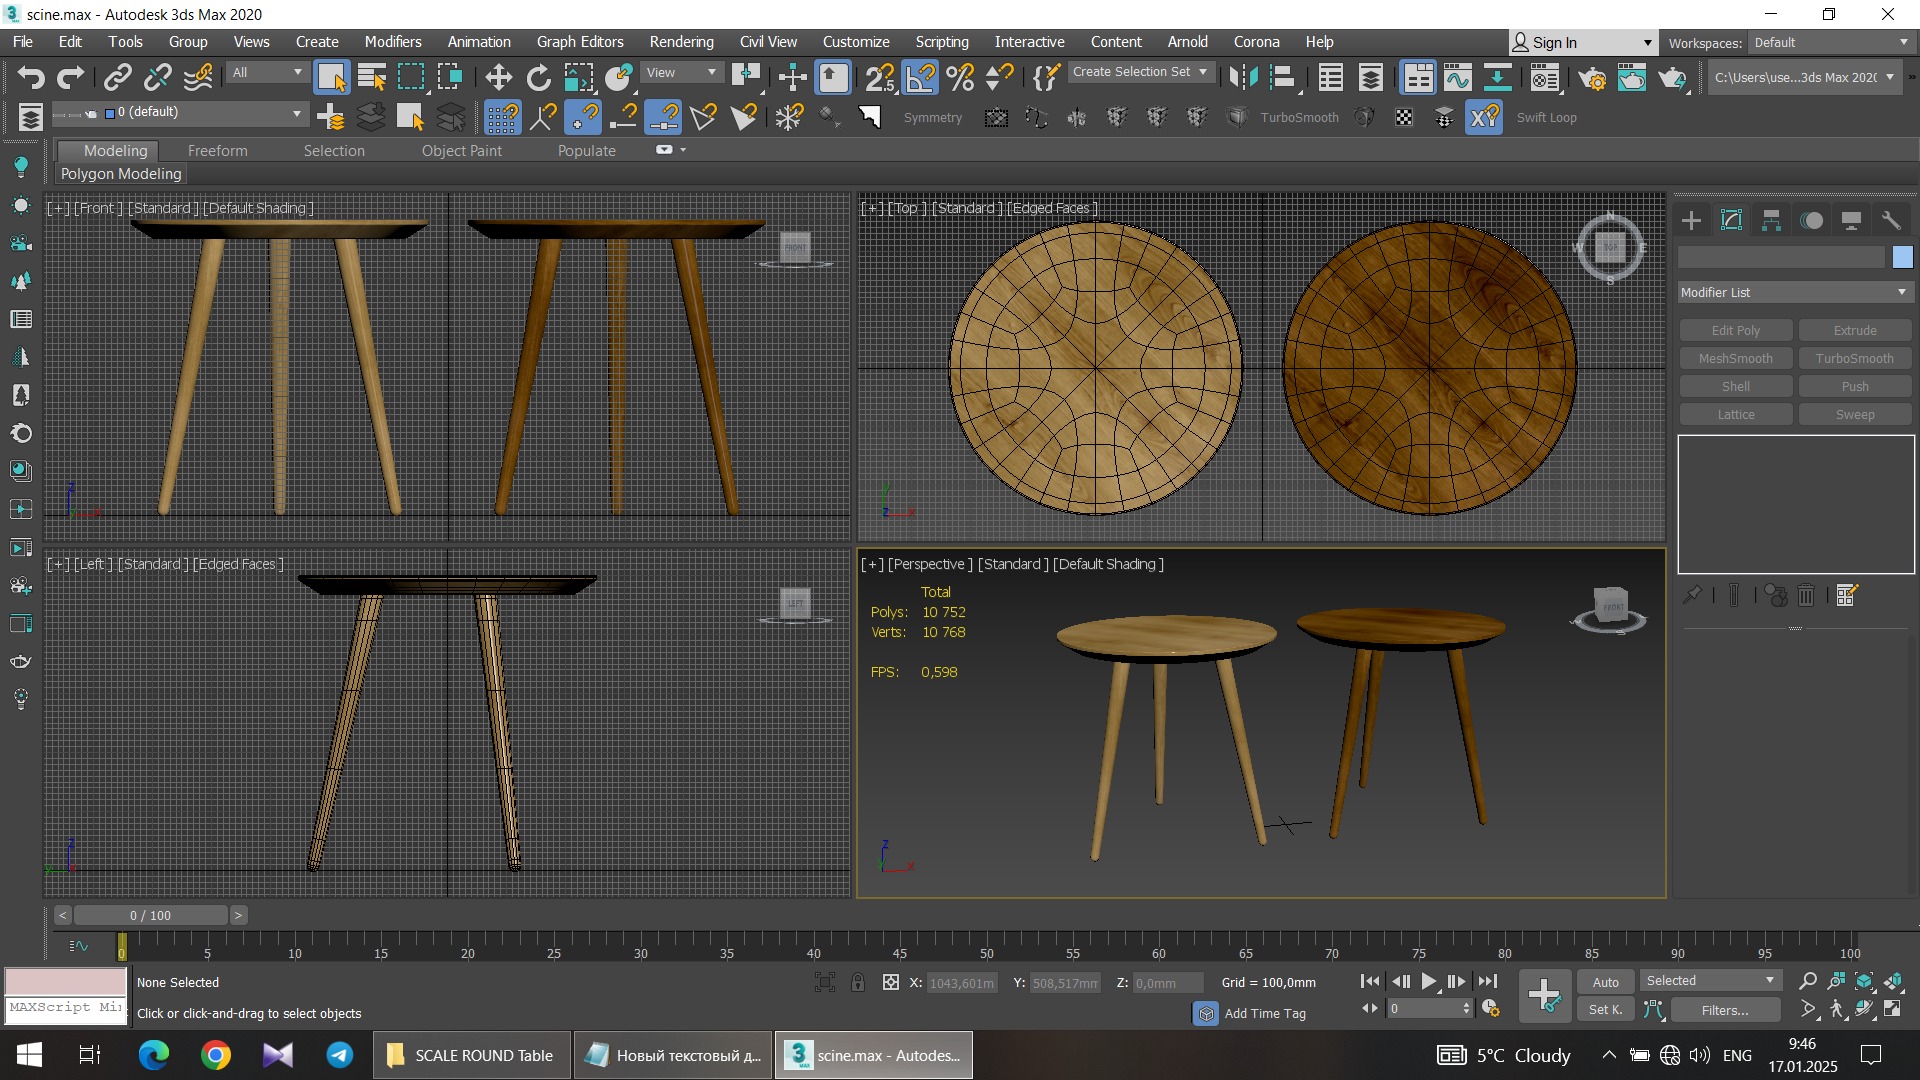Image resolution: width=1920 pixels, height=1080 pixels.
Task: Toggle Pin Stack in modifier panel
Action: (1692, 595)
